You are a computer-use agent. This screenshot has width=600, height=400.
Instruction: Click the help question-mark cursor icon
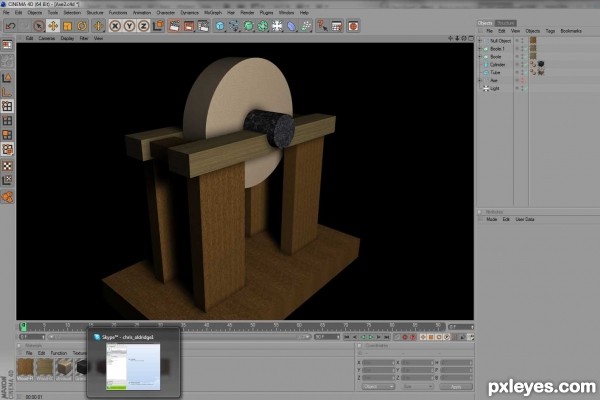[322, 26]
